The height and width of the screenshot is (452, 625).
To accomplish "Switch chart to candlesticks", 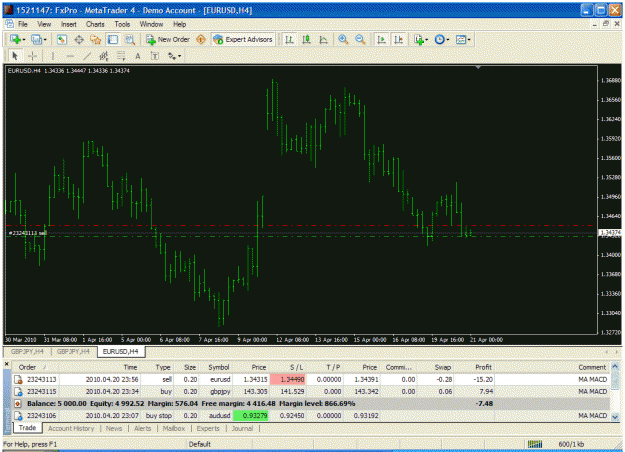I will tap(307, 39).
